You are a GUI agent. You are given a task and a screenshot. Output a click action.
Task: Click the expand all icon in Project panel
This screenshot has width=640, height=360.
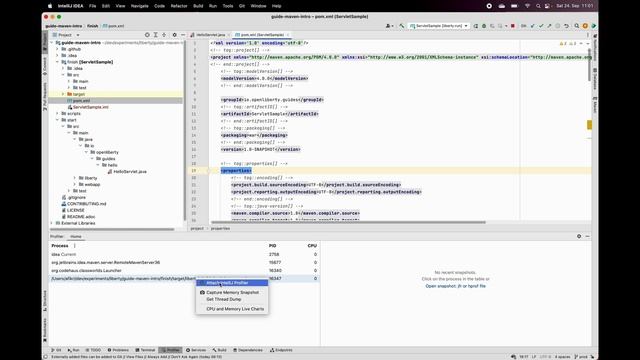[156, 35]
